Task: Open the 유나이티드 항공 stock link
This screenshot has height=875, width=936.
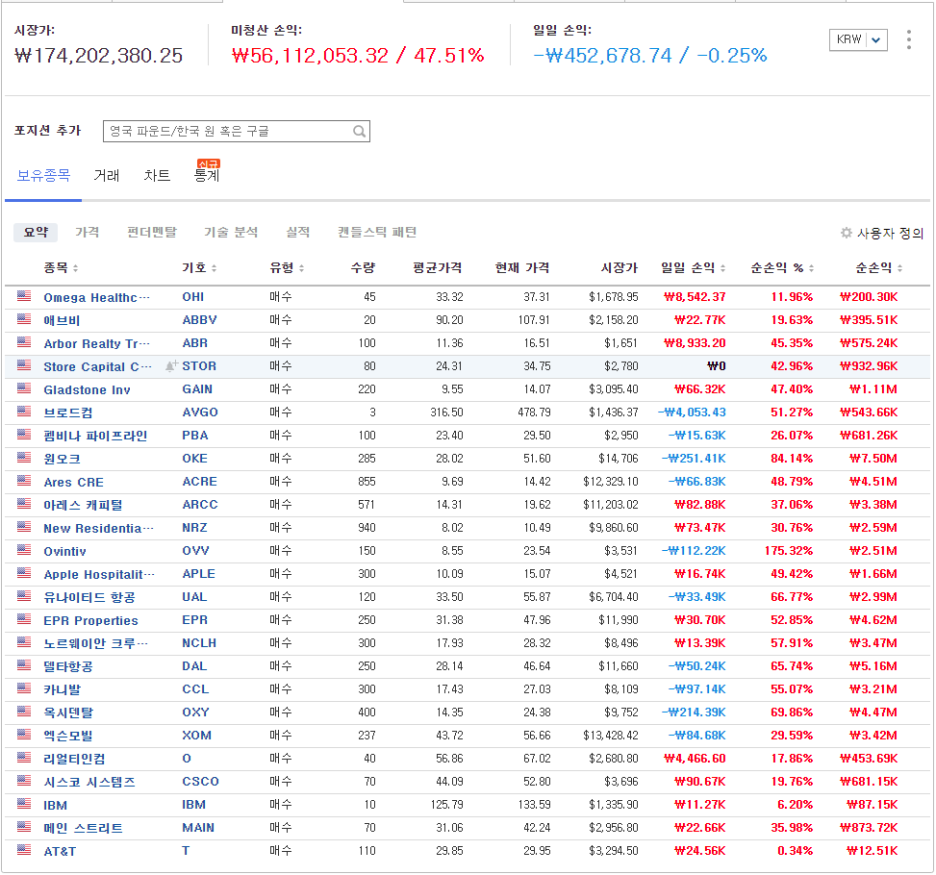Action: pos(89,597)
